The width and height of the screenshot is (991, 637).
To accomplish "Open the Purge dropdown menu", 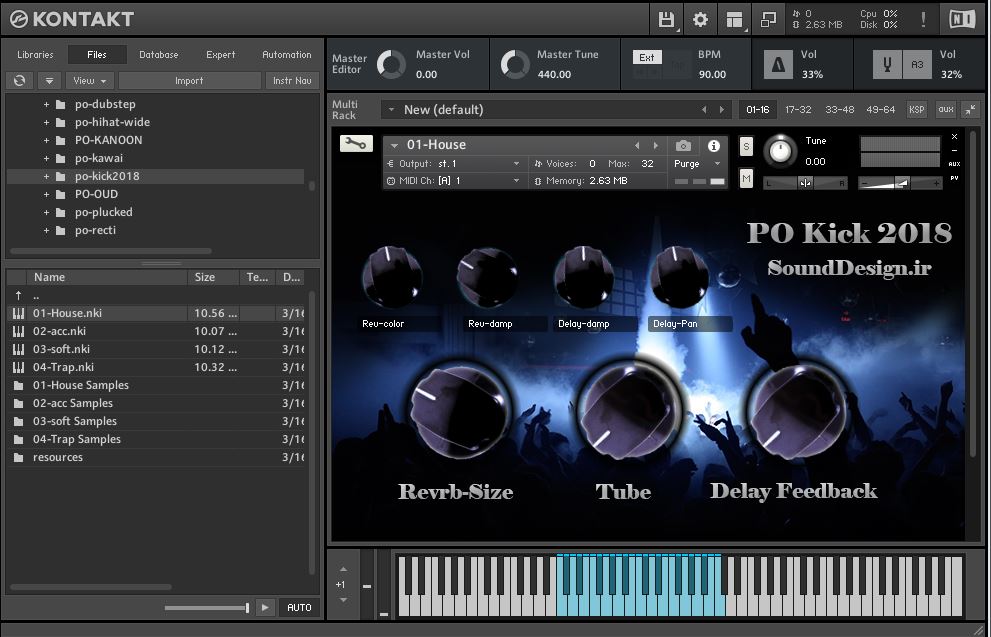I will coord(697,164).
